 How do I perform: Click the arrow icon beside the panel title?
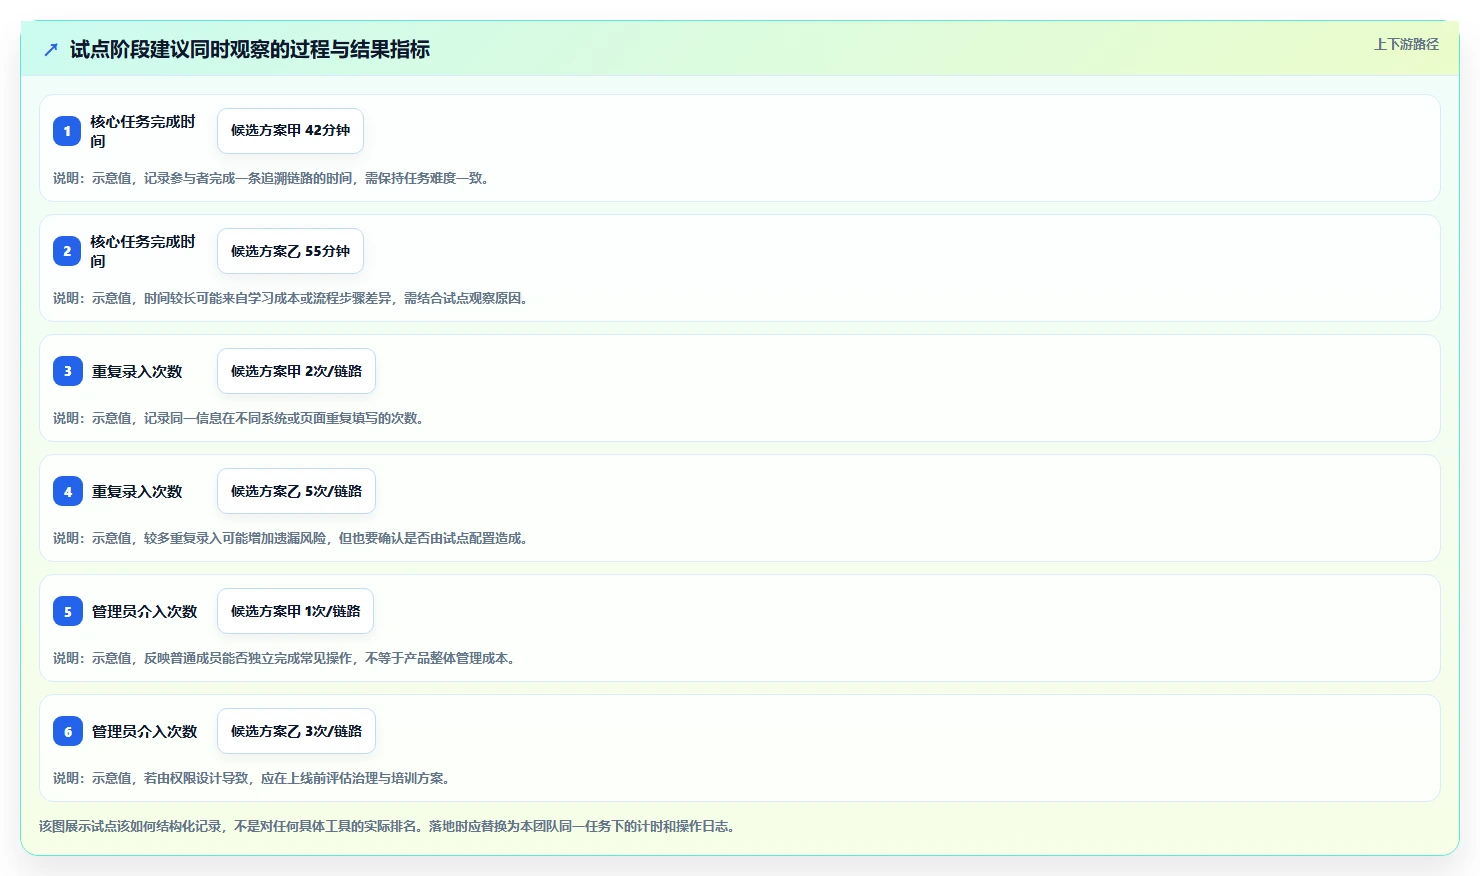click(x=51, y=49)
